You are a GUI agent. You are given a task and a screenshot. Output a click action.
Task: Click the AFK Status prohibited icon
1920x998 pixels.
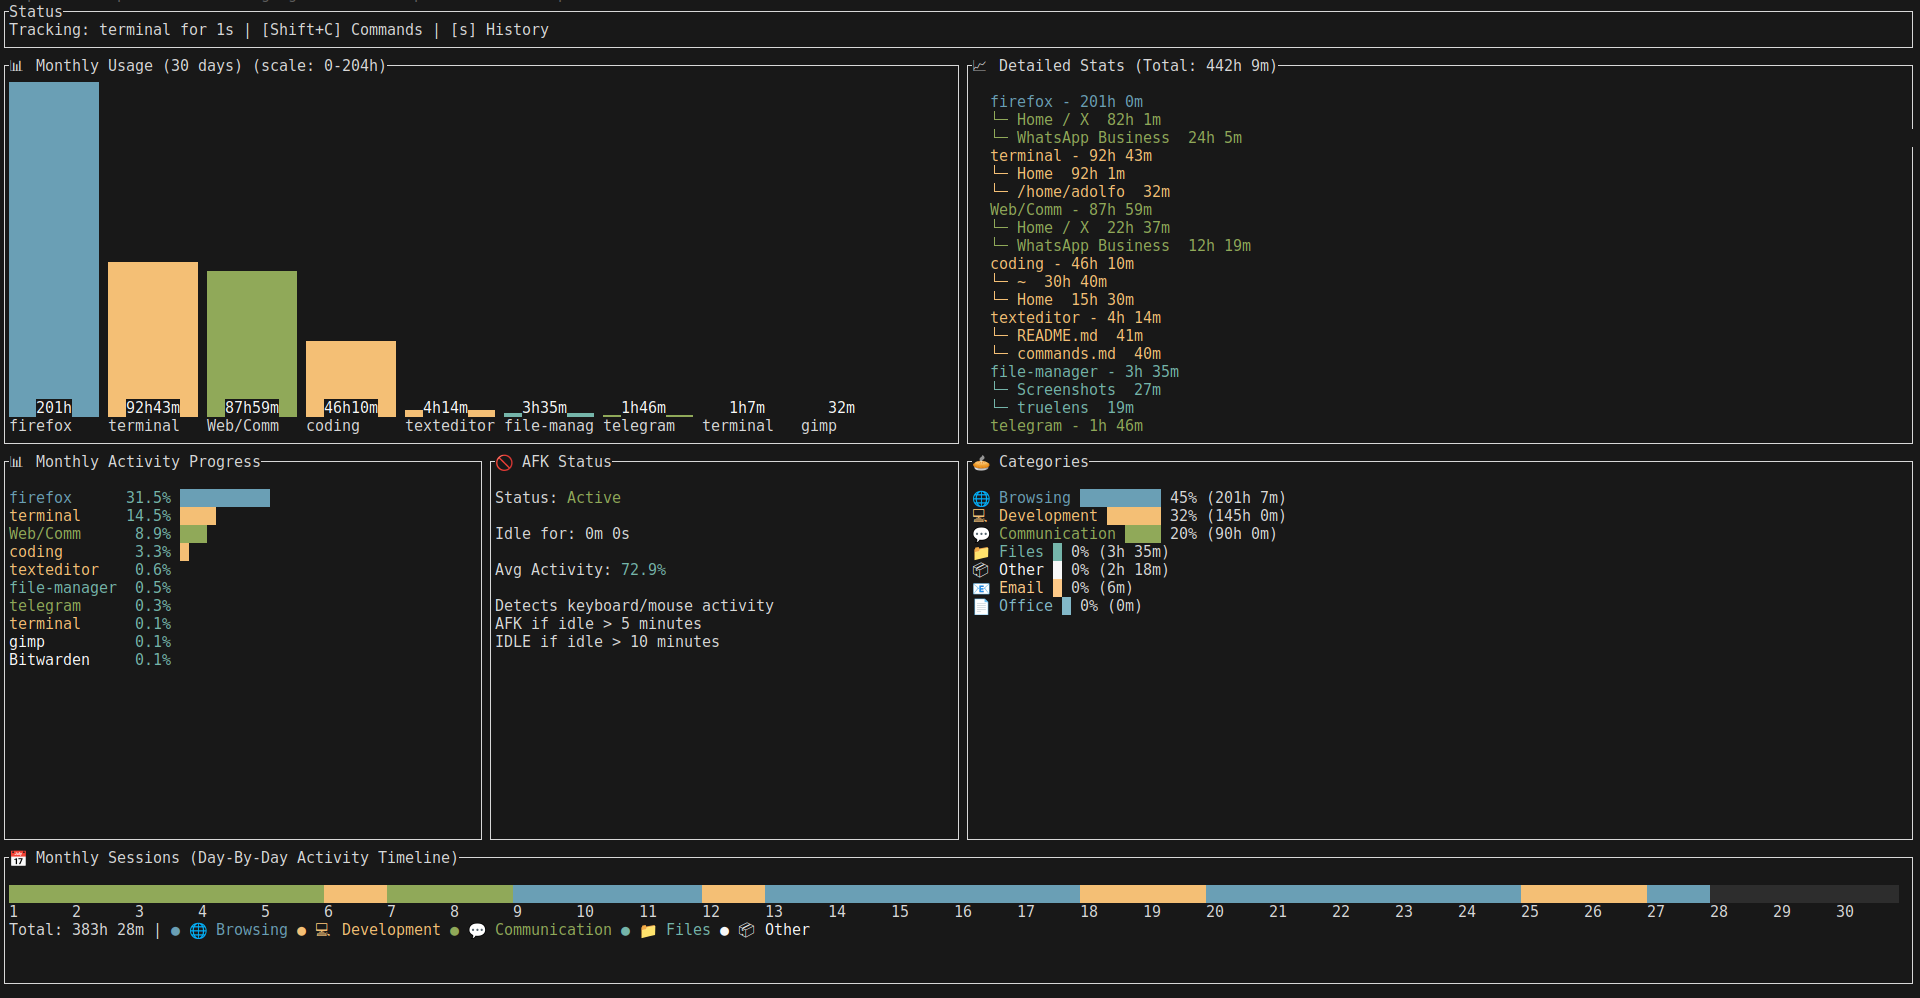(504, 462)
